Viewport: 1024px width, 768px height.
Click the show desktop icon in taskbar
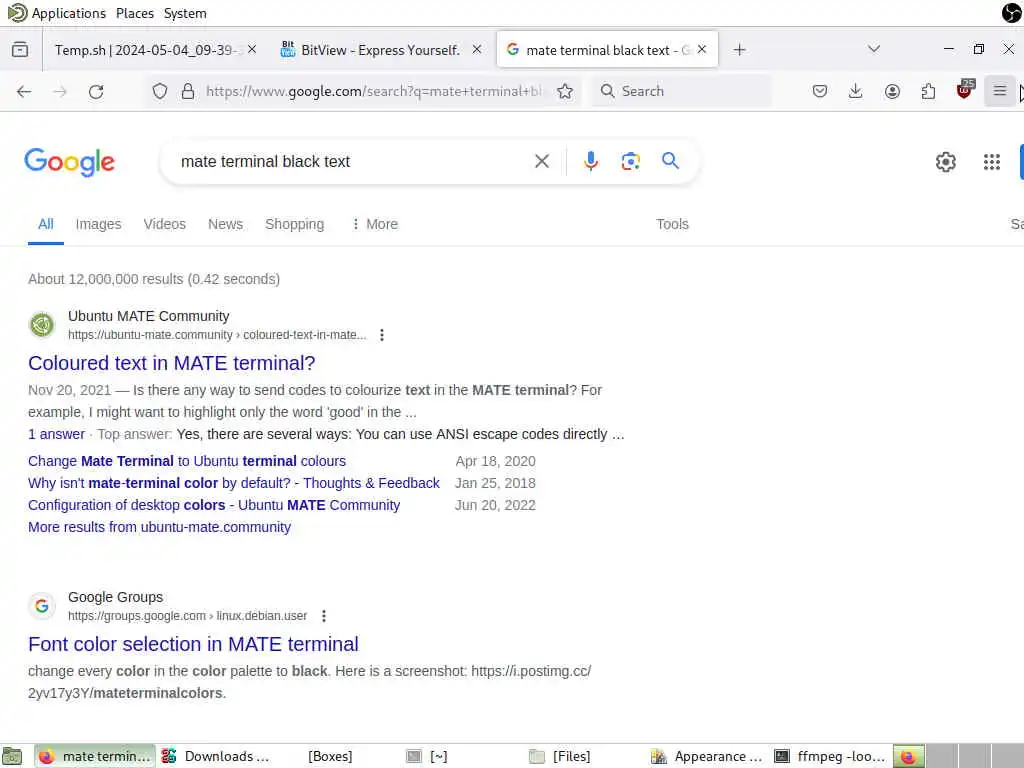(12, 756)
